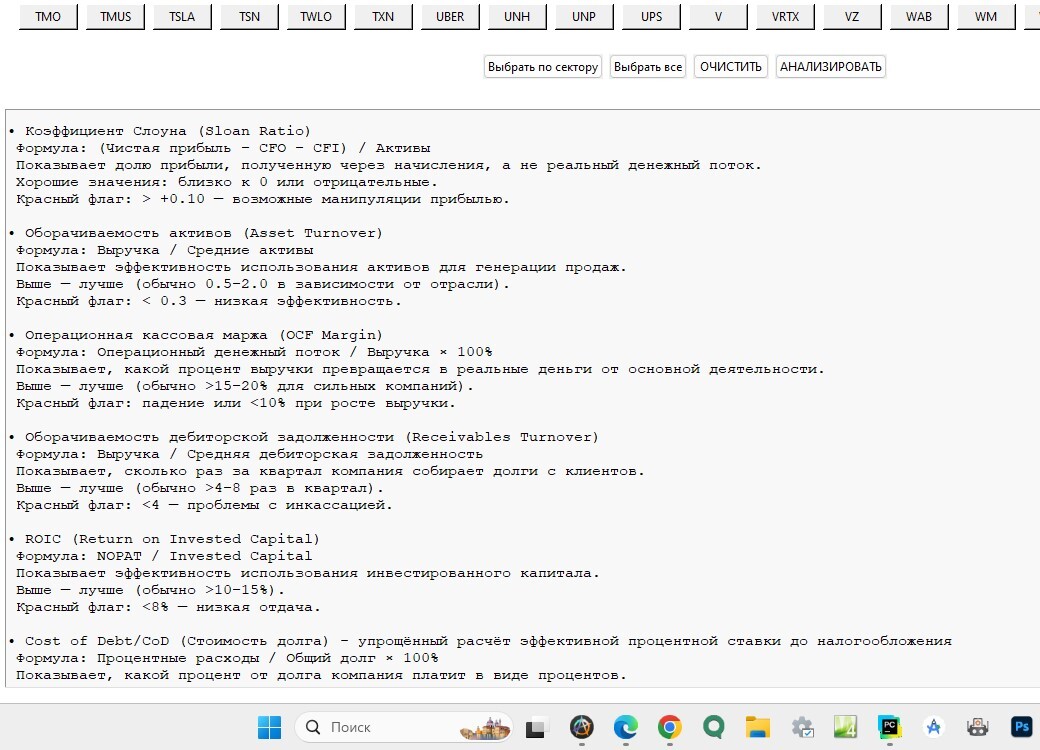Click formula 'Процентные расходы / Общий долг × 100%'
This screenshot has height=750, width=1040.
(267, 658)
